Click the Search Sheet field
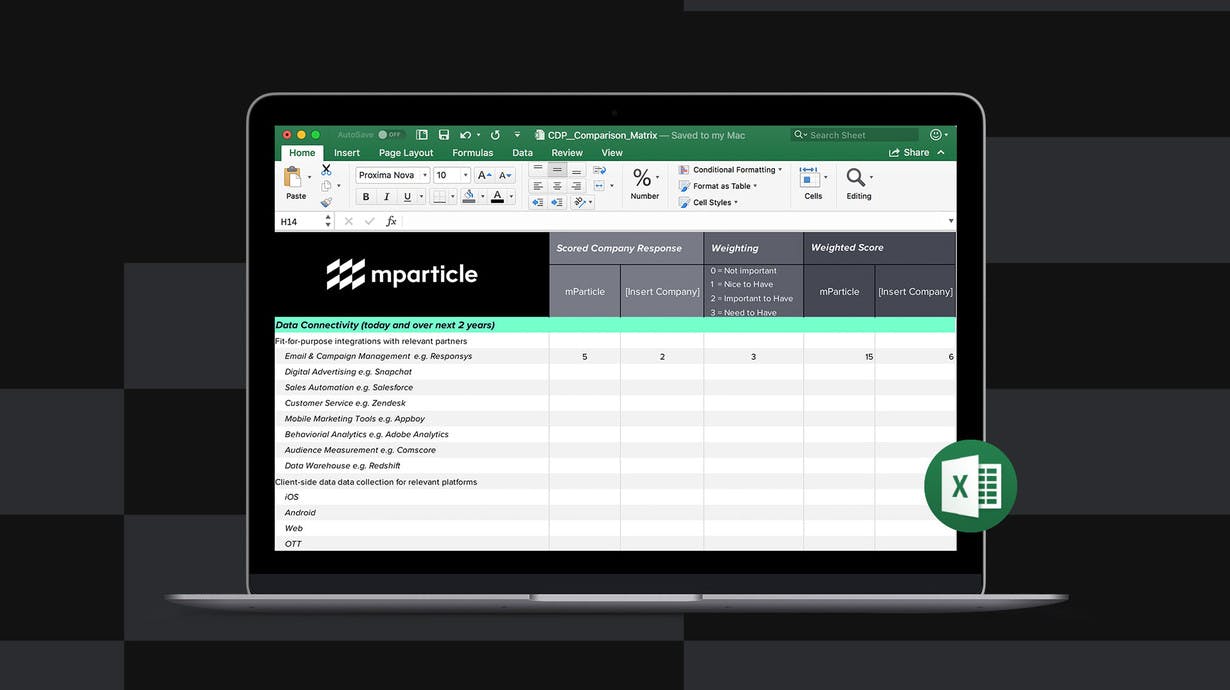Screen dimensions: 1230x690 click(855, 135)
